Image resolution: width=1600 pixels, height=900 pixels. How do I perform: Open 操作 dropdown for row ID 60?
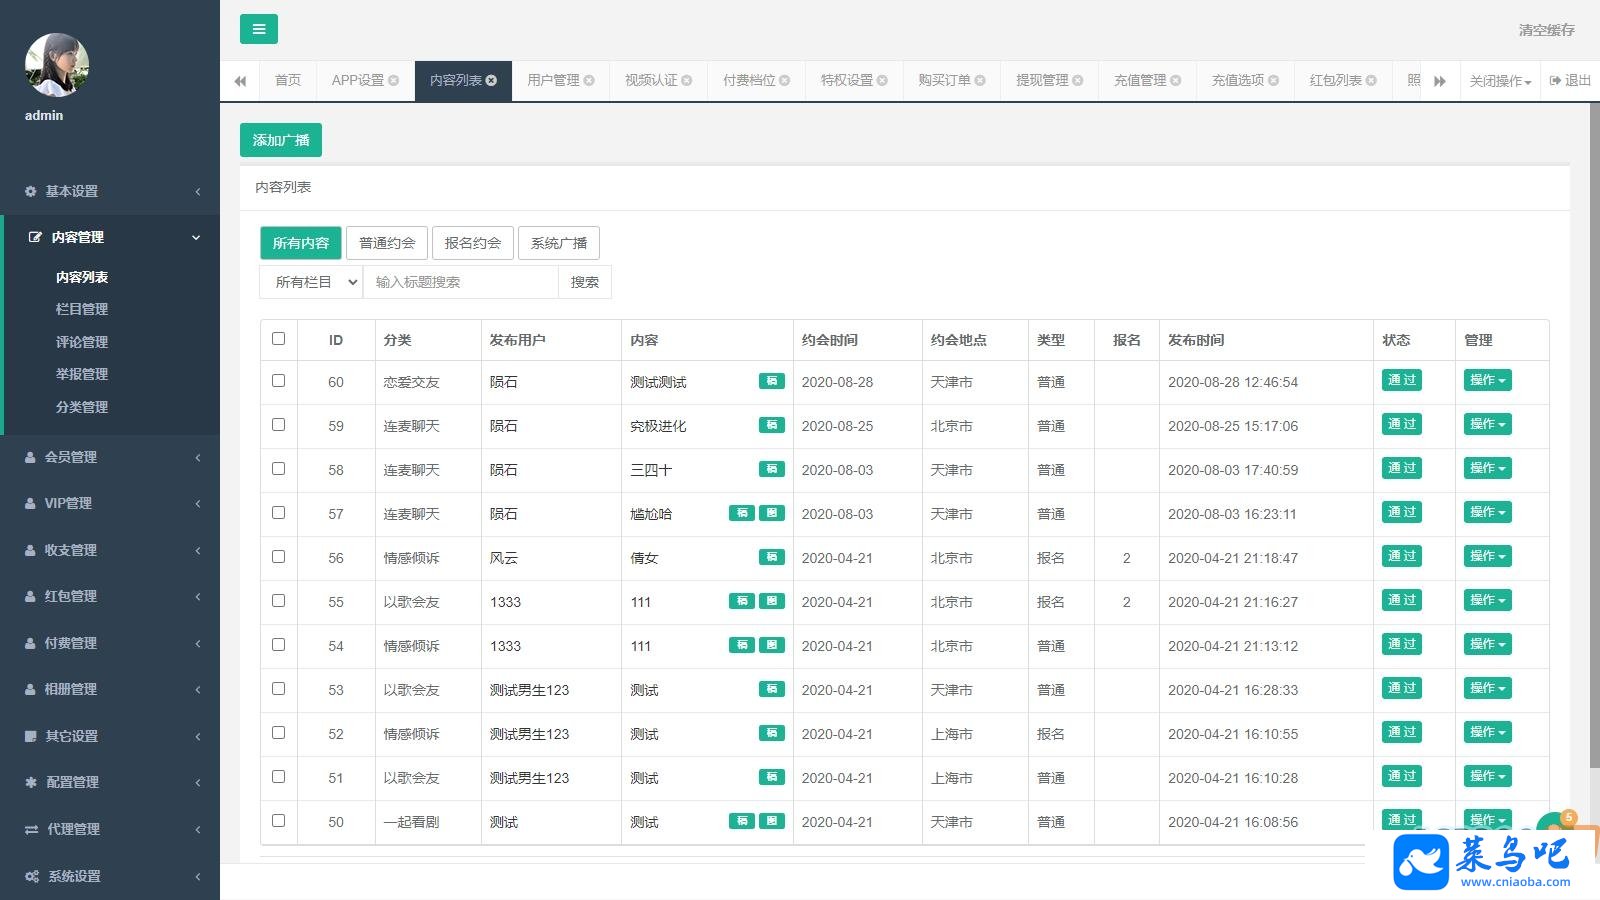[x=1487, y=380]
